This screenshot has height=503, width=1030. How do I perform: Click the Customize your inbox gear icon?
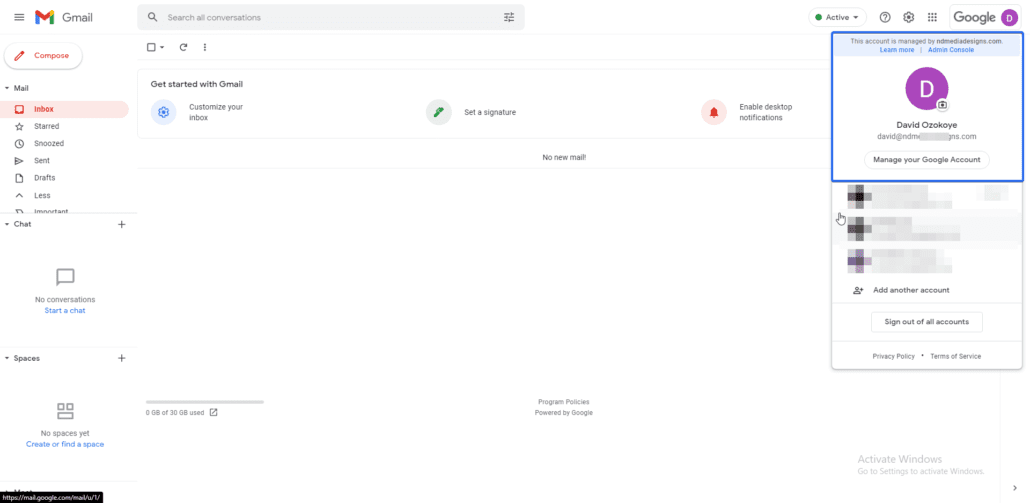tap(164, 112)
